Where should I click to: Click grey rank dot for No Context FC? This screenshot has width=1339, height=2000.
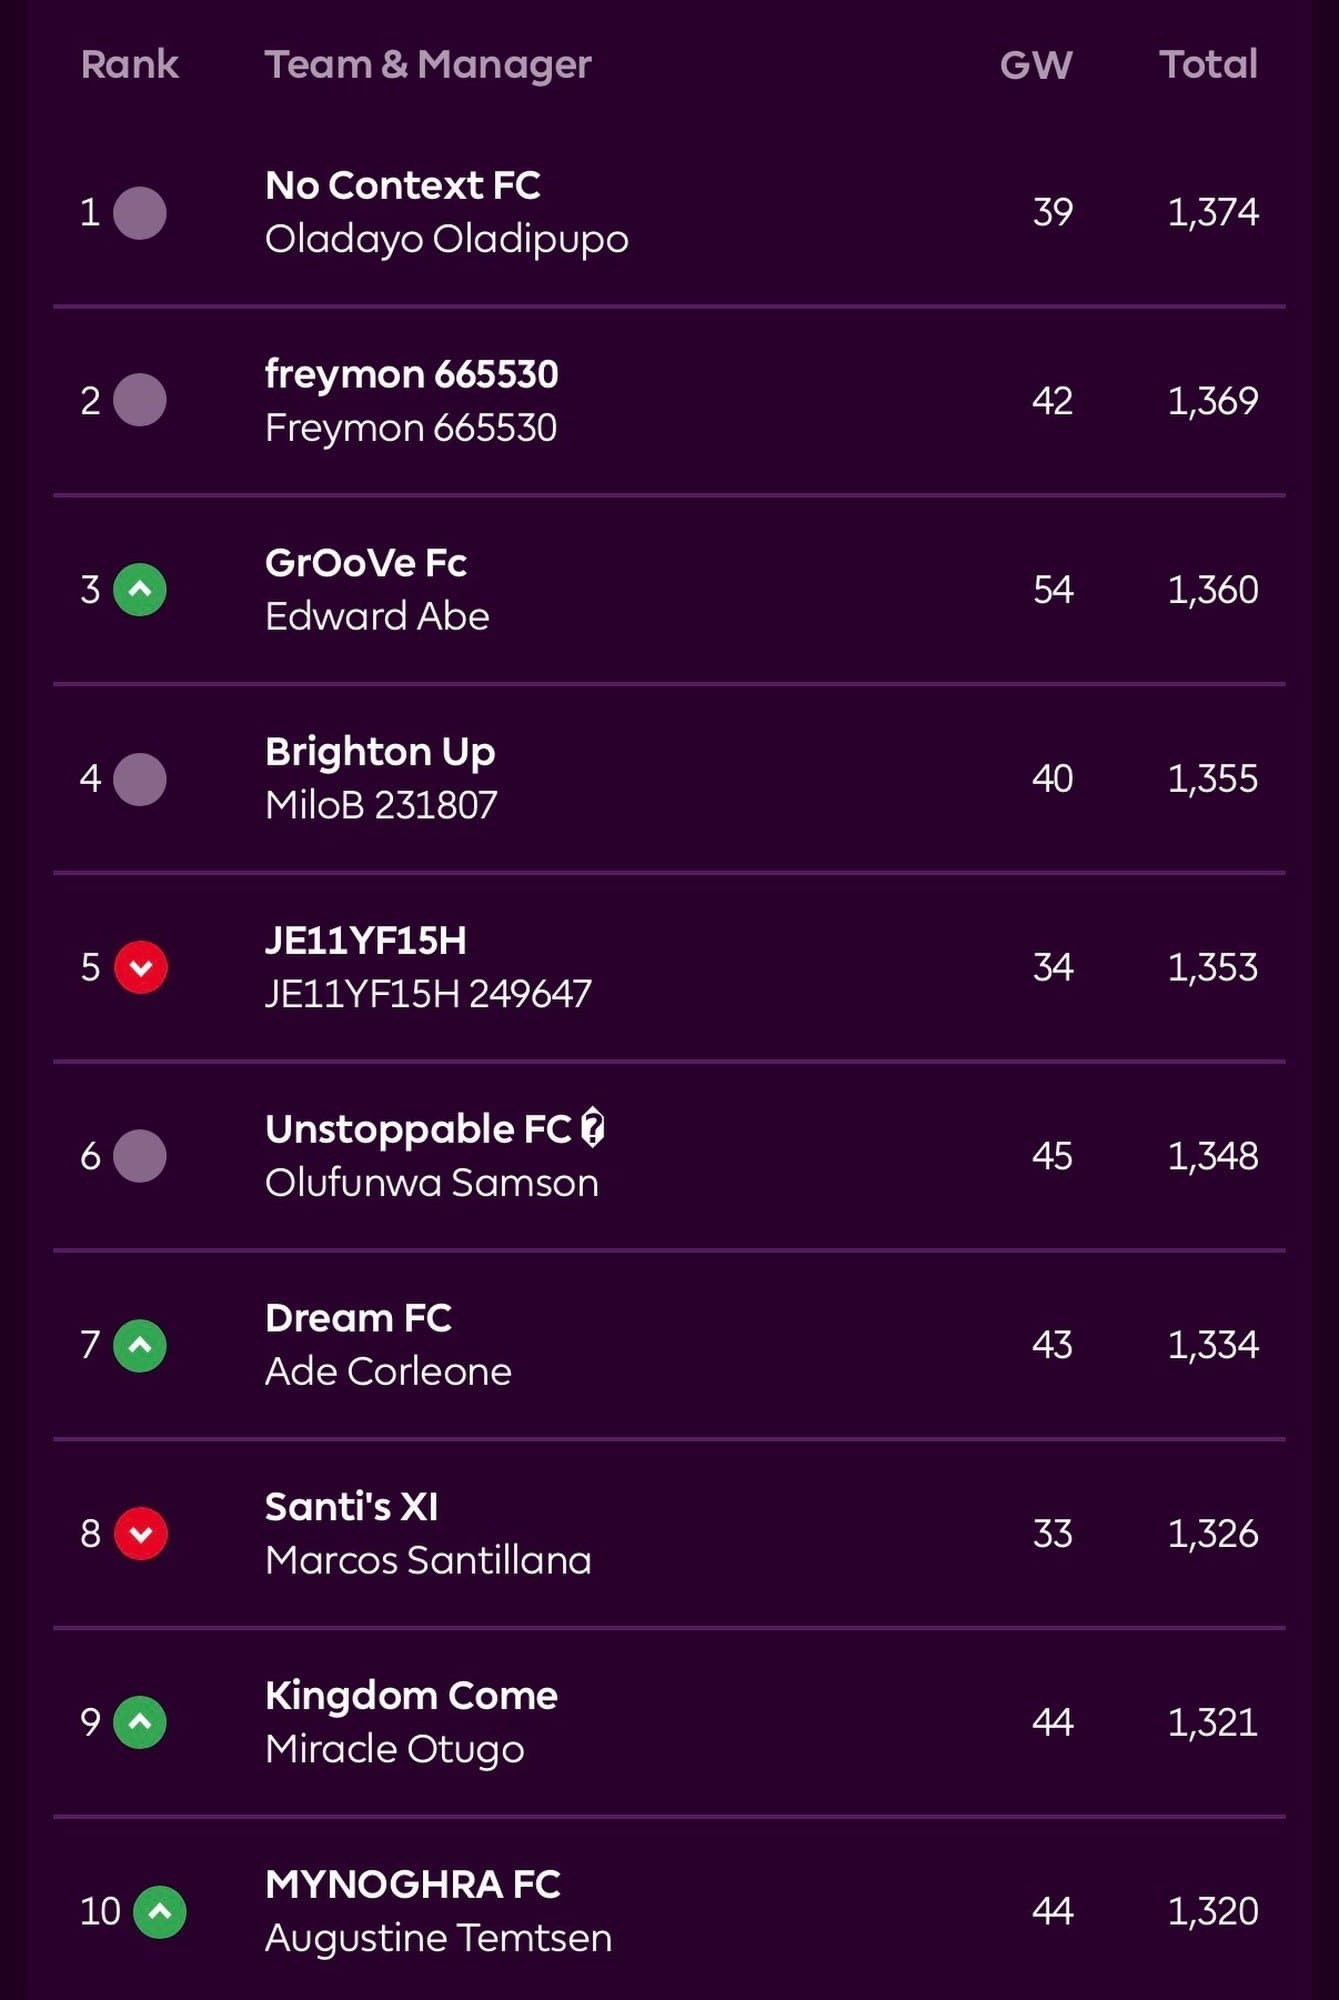tap(140, 212)
